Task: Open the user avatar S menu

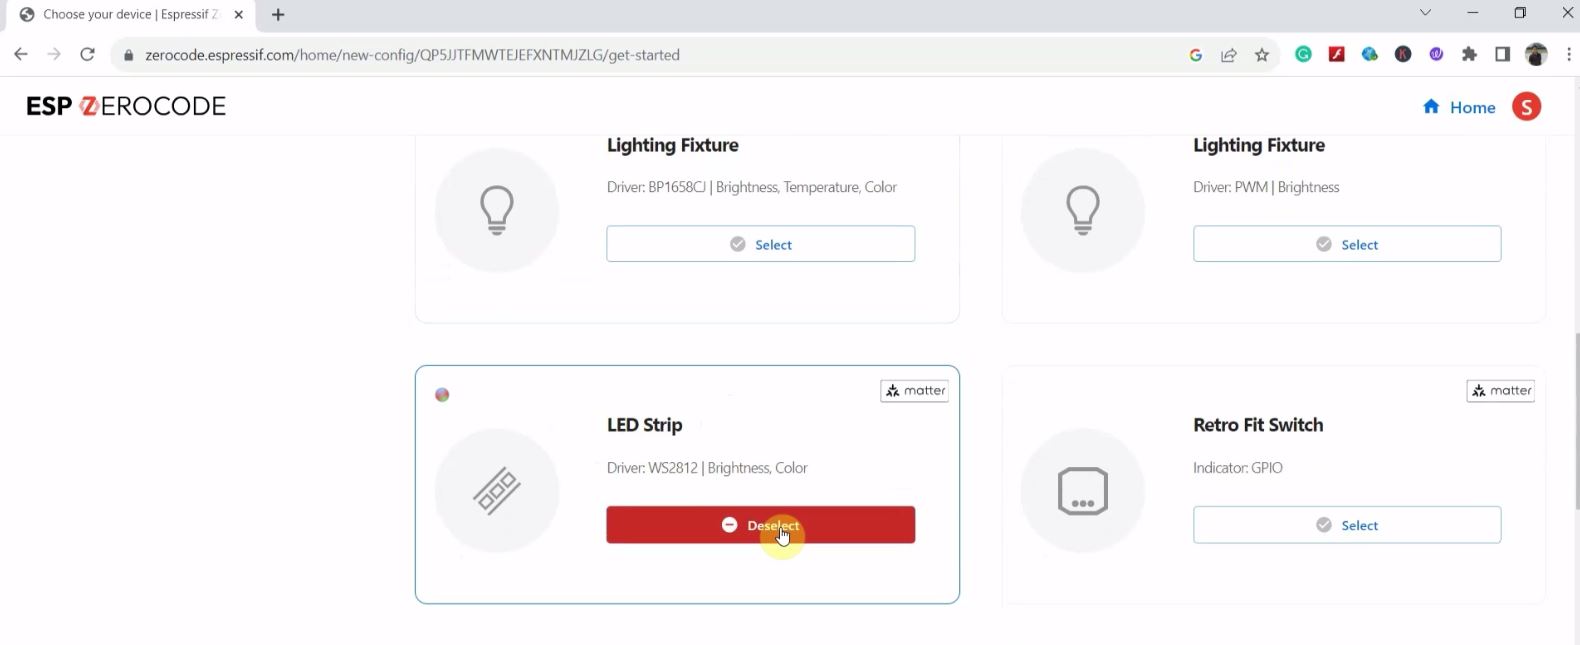Action: point(1526,107)
